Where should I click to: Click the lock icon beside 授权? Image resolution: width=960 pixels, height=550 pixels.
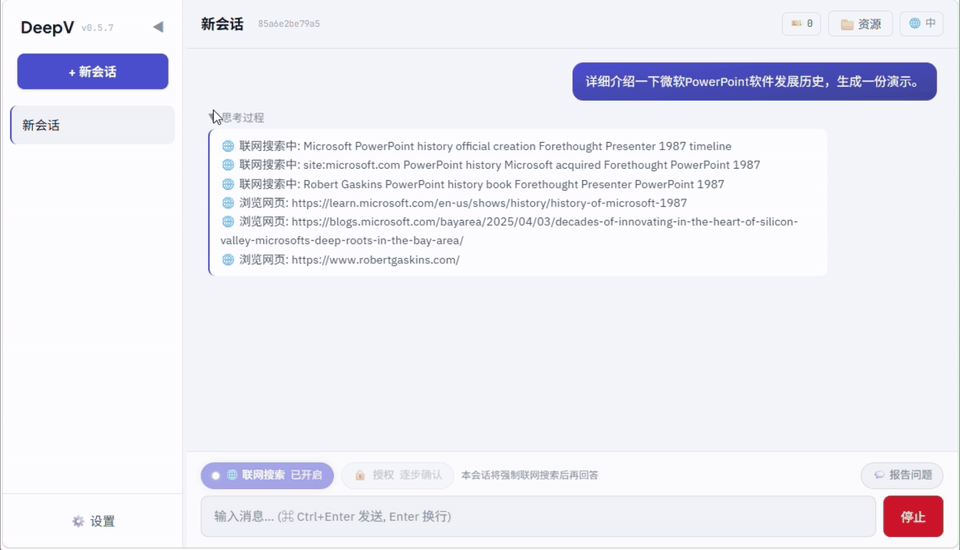point(360,475)
